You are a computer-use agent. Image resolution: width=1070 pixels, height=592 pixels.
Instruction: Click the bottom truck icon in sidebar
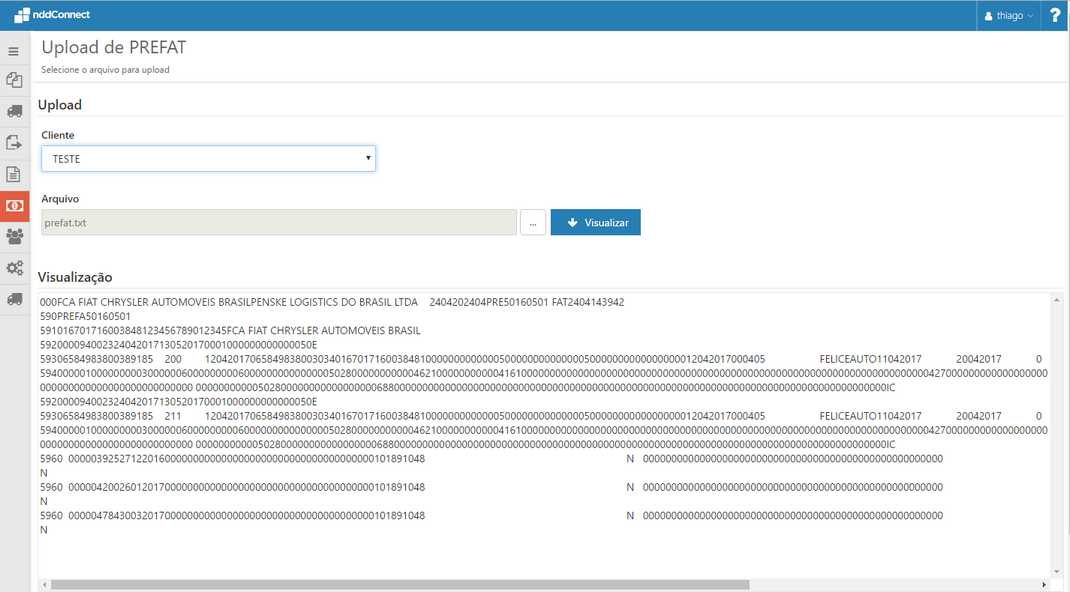pos(14,299)
